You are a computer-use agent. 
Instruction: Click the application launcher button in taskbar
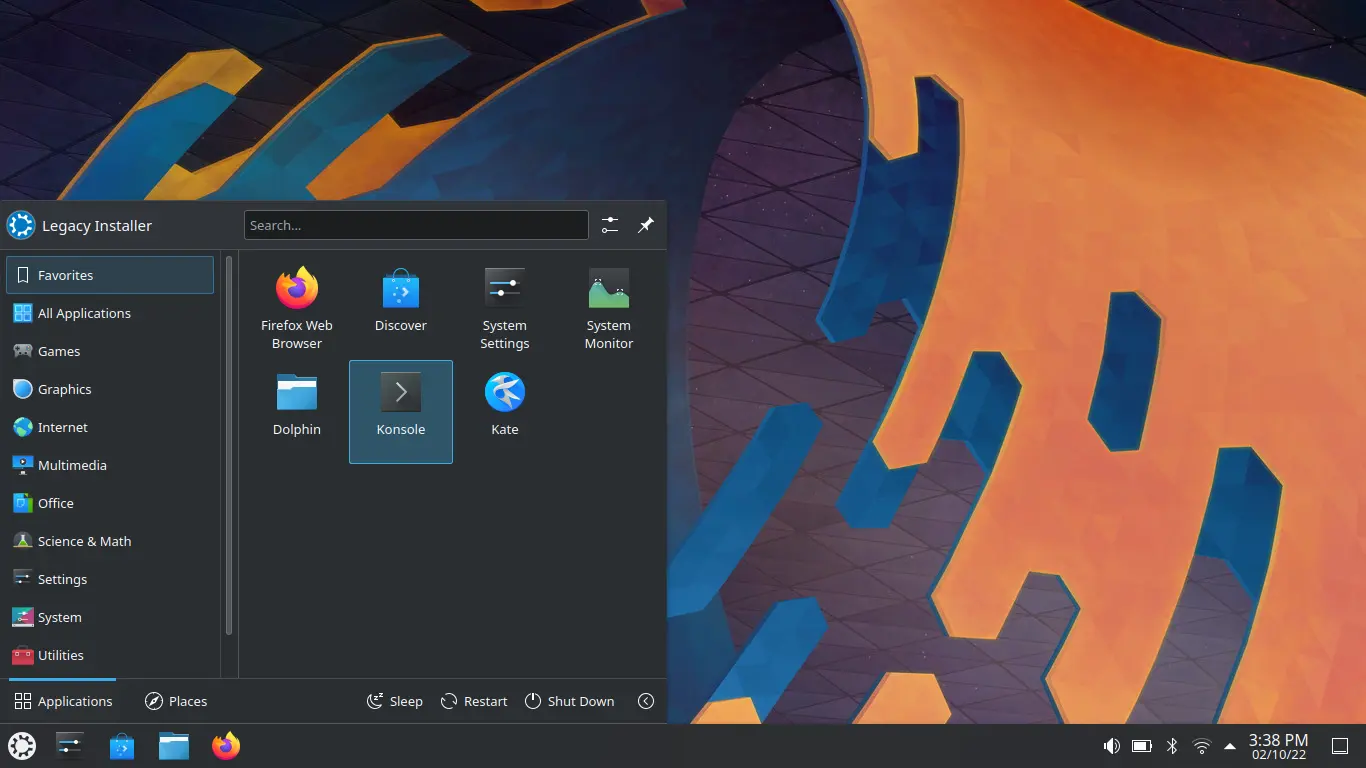tap(22, 746)
